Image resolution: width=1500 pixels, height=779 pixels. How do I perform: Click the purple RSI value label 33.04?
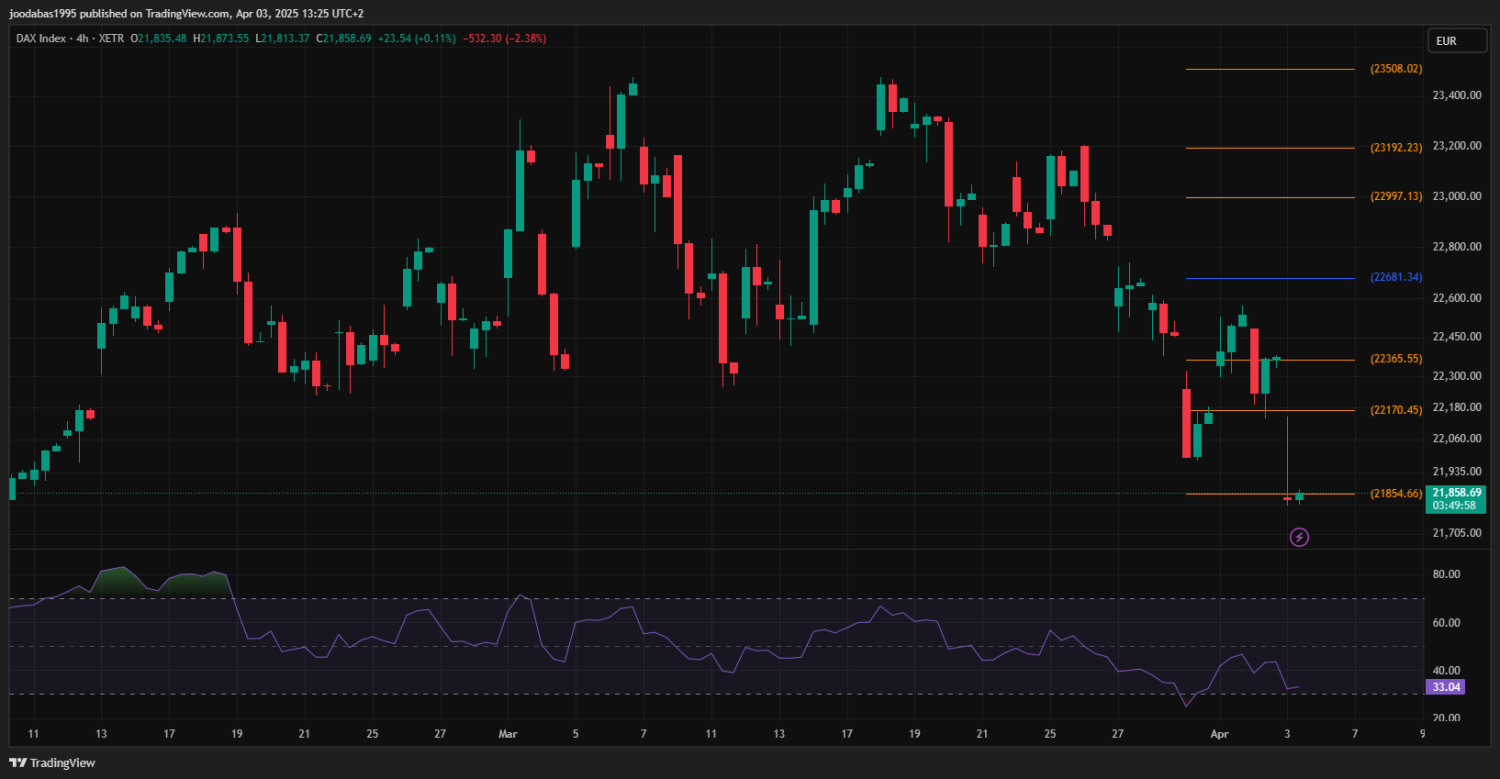coord(1446,687)
